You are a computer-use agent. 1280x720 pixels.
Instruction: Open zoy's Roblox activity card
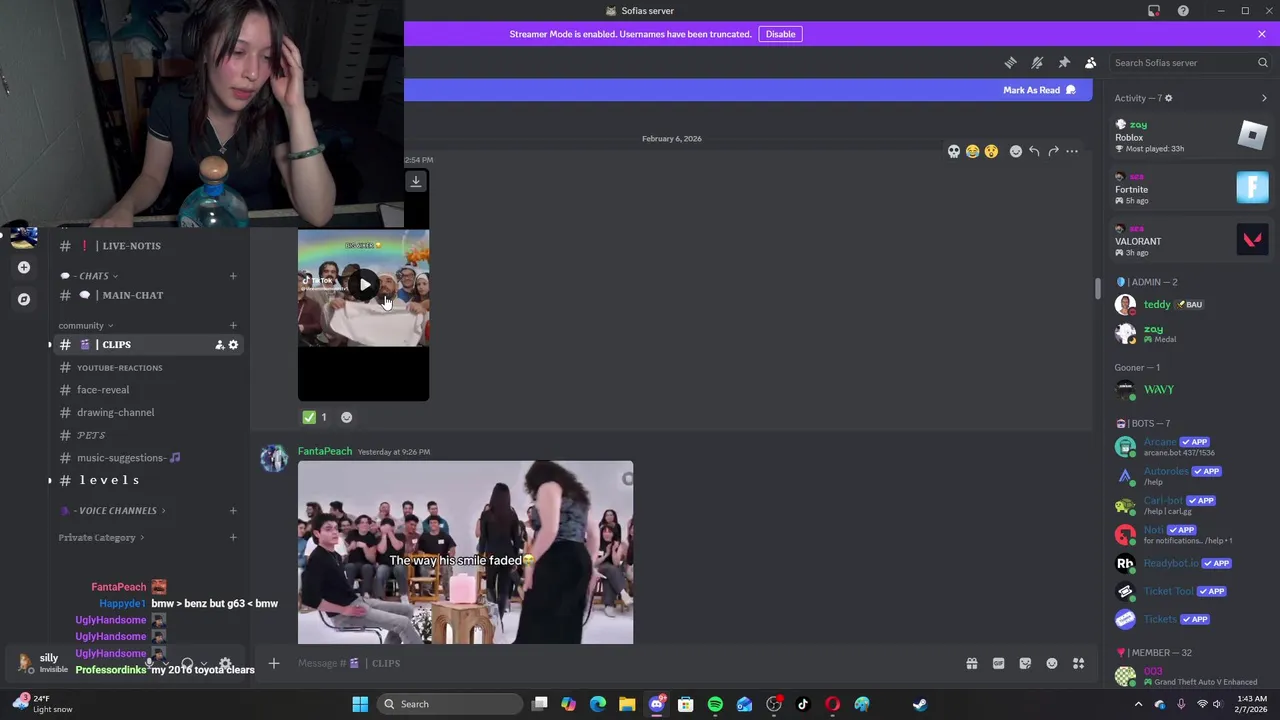coord(1191,136)
